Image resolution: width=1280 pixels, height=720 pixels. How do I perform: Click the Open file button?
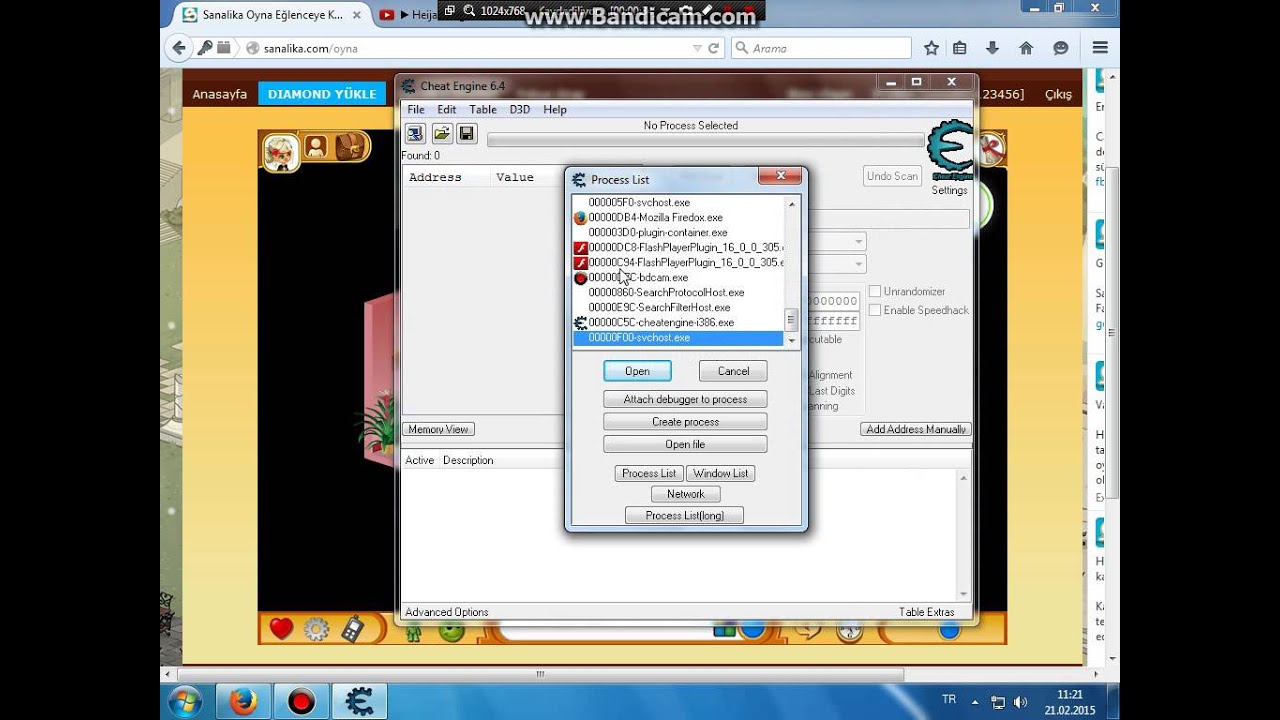[685, 444]
